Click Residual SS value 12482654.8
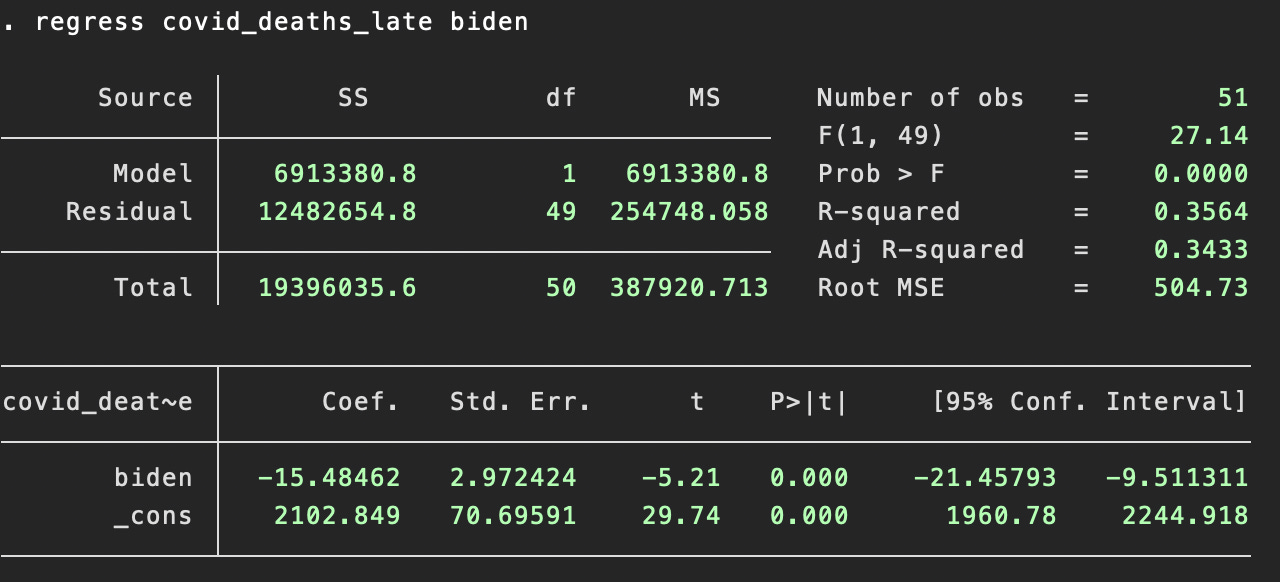 click(337, 212)
